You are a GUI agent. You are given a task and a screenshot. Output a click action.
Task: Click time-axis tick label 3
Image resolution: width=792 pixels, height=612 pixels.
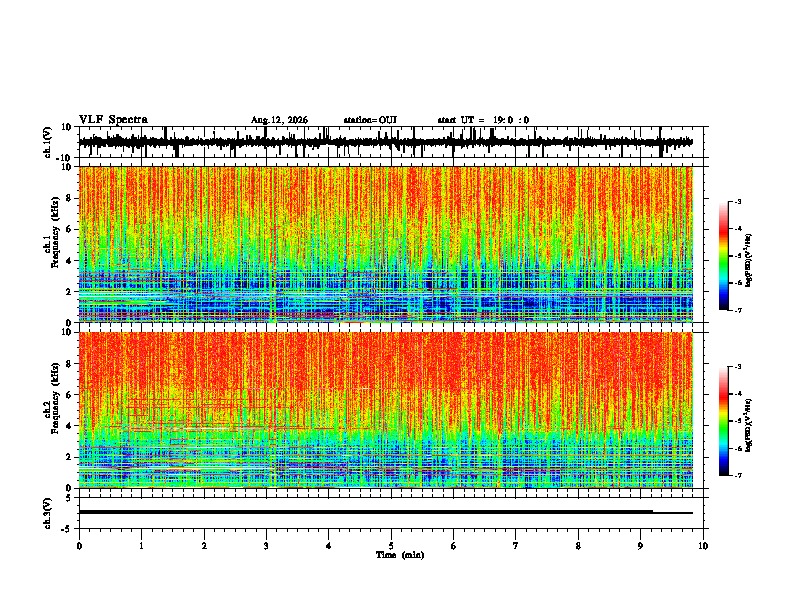point(266,546)
